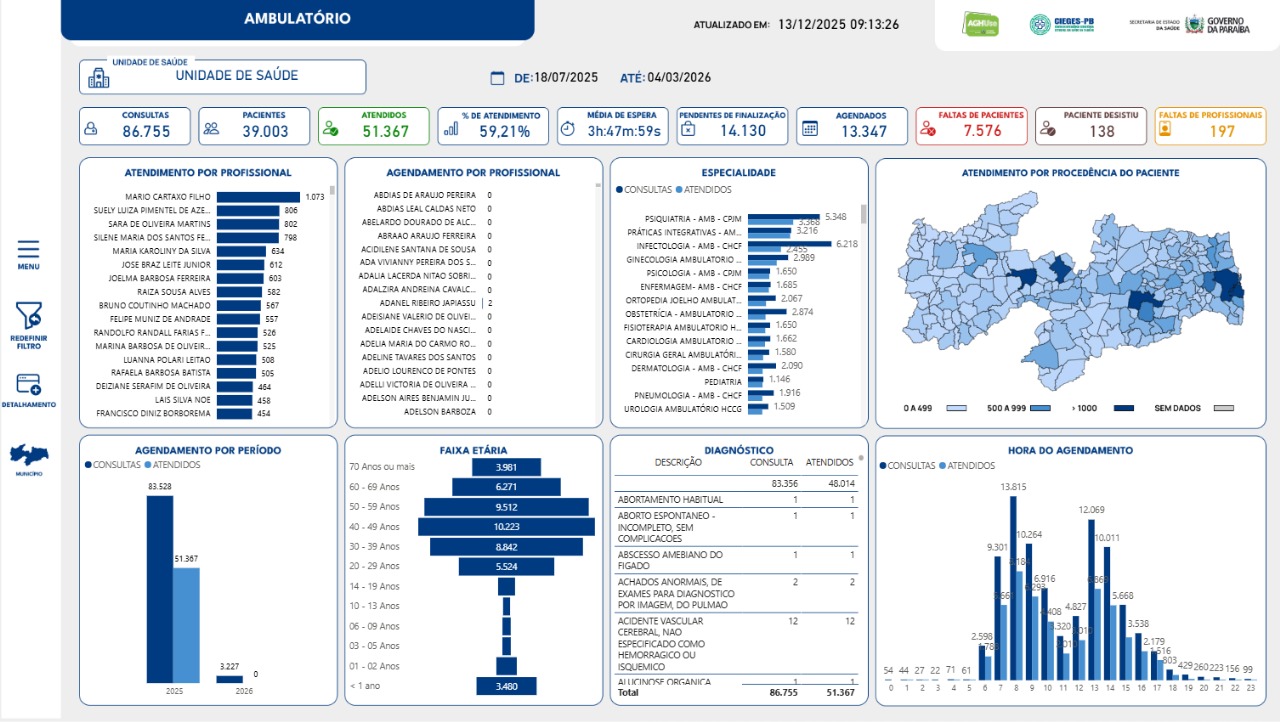Click the Especialidade chart vertical scrollbar
Screen dimensions: 1280x722
coord(863,214)
